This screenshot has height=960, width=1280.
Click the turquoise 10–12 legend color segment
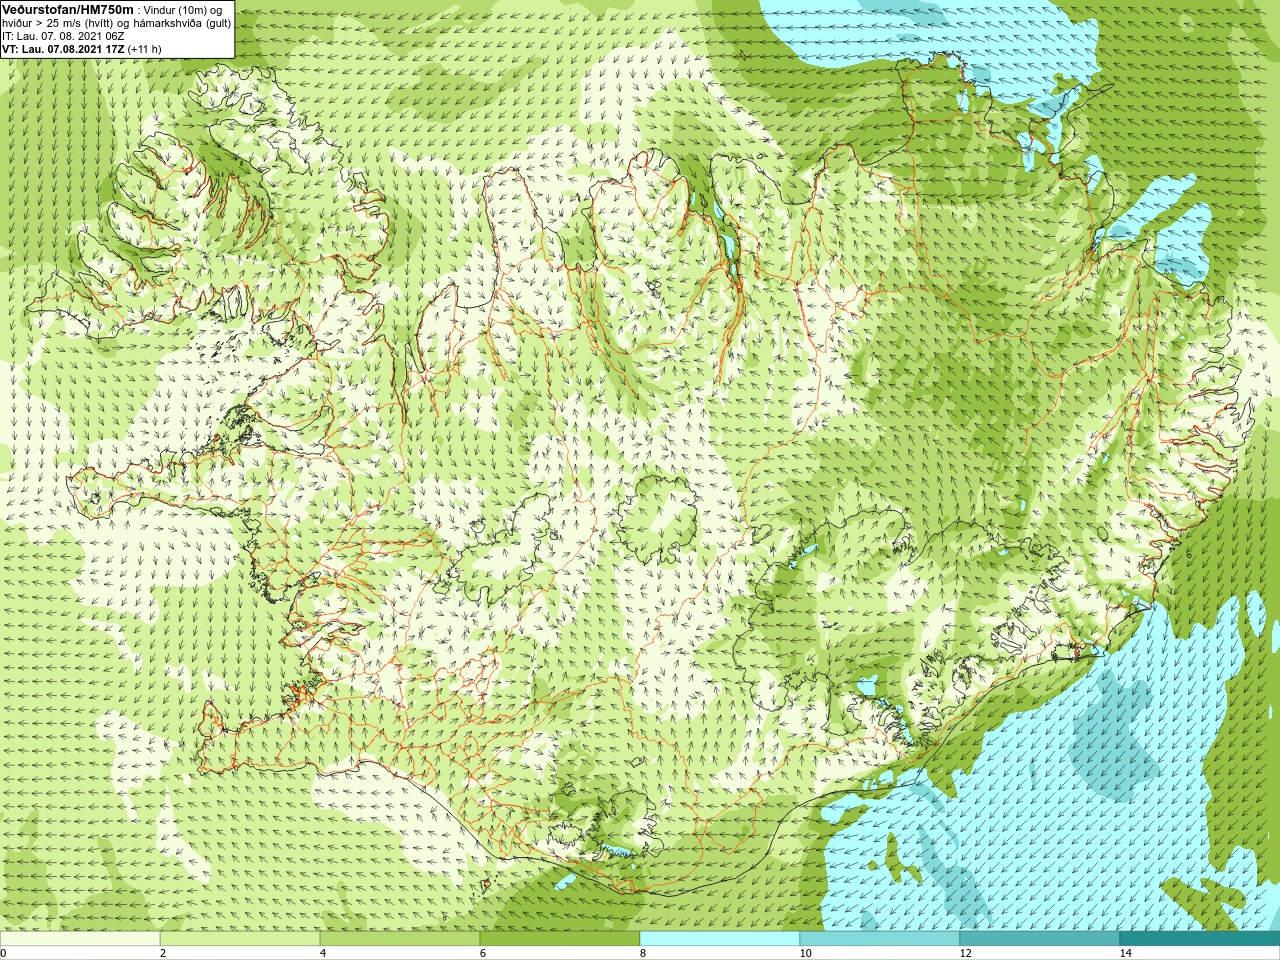(x=880, y=939)
